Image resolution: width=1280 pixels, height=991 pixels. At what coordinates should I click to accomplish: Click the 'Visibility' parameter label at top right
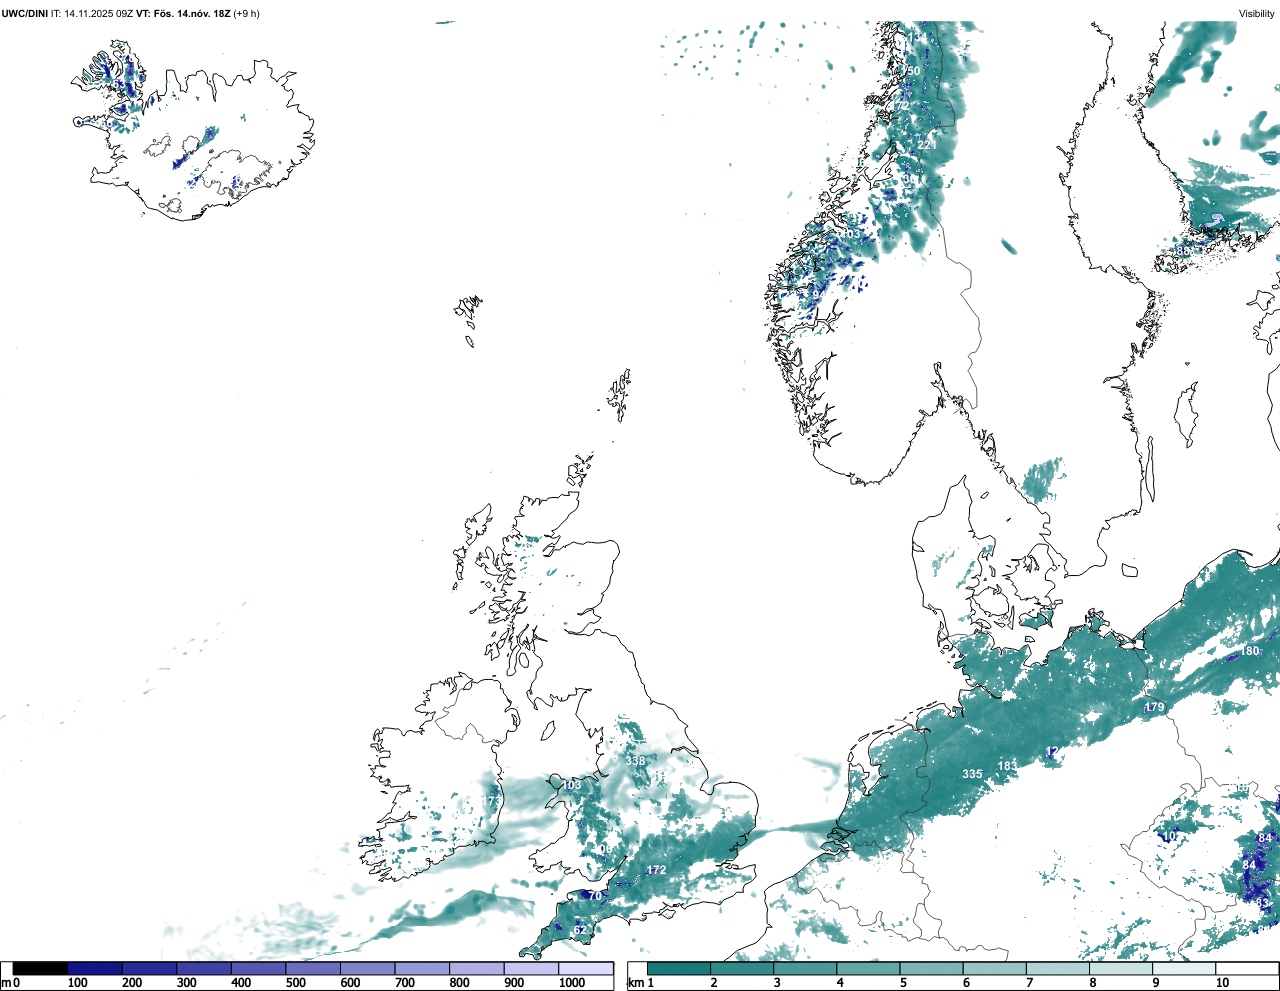coord(1257,13)
